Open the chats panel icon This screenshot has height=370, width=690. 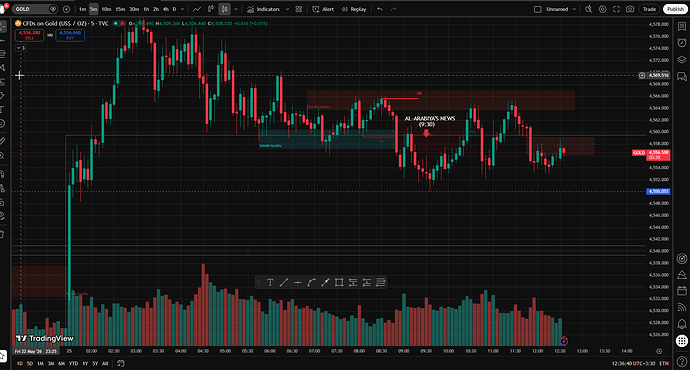coord(682,77)
